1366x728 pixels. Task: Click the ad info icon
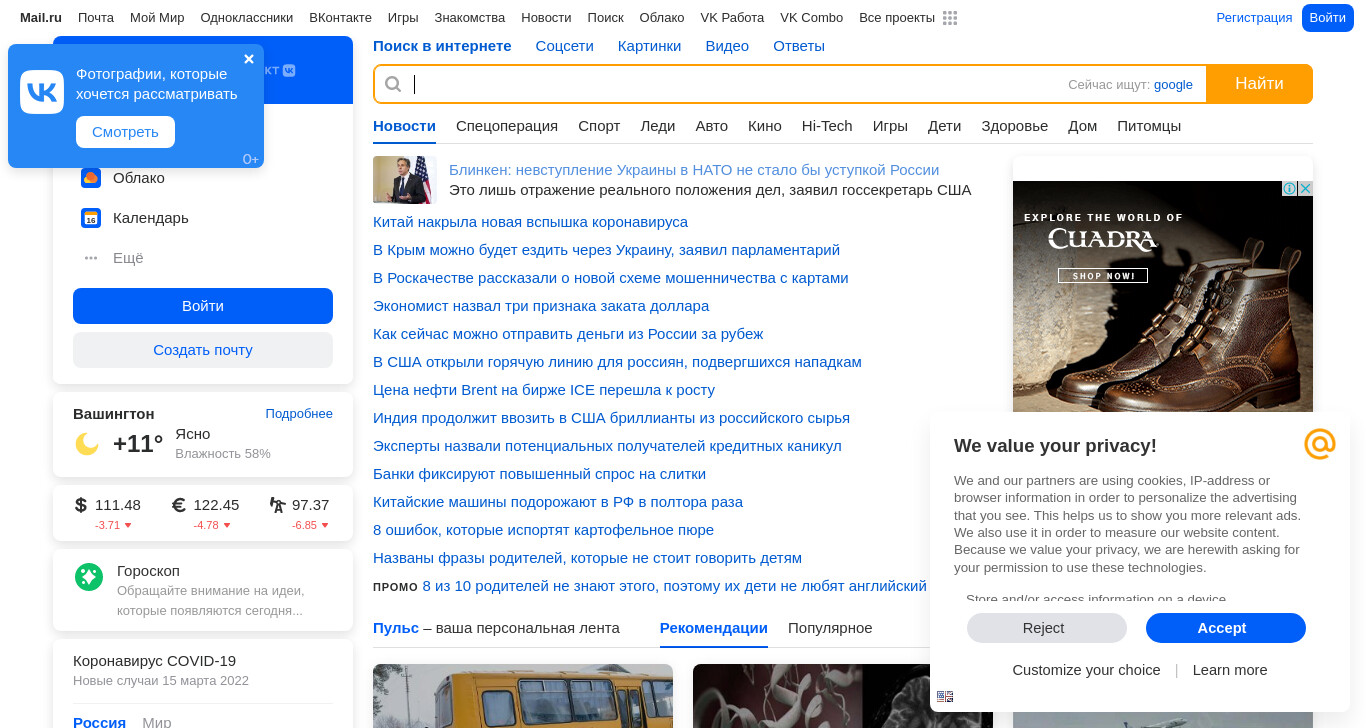1290,189
